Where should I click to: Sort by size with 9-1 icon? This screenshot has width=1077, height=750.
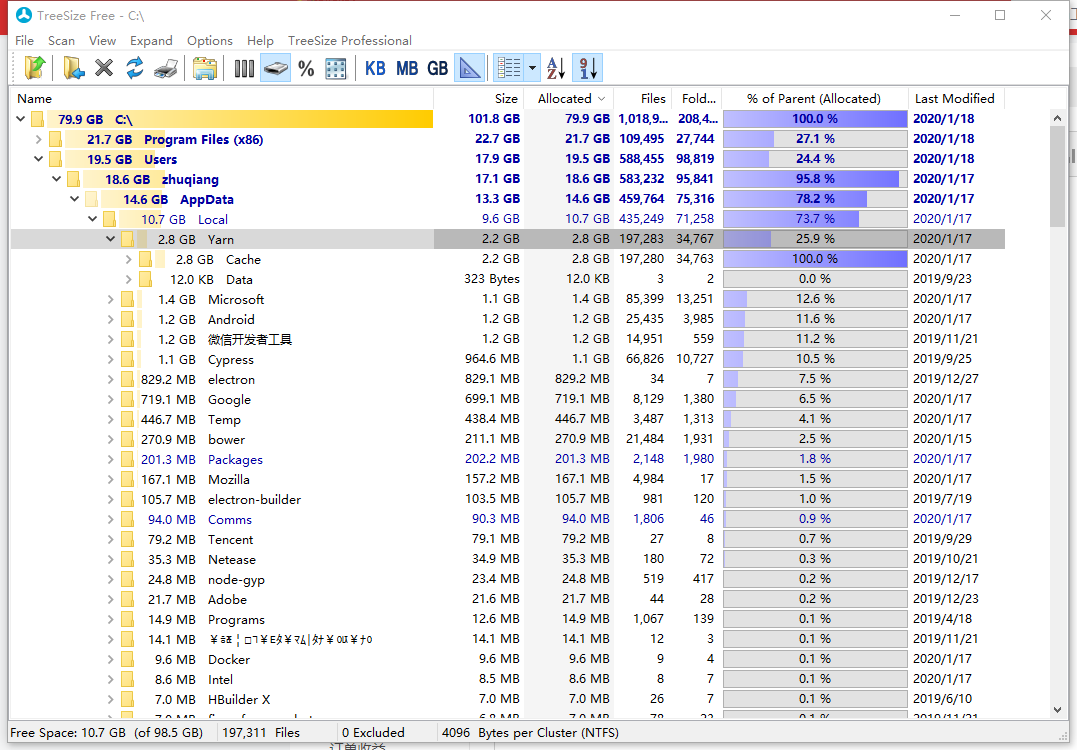click(x=587, y=68)
